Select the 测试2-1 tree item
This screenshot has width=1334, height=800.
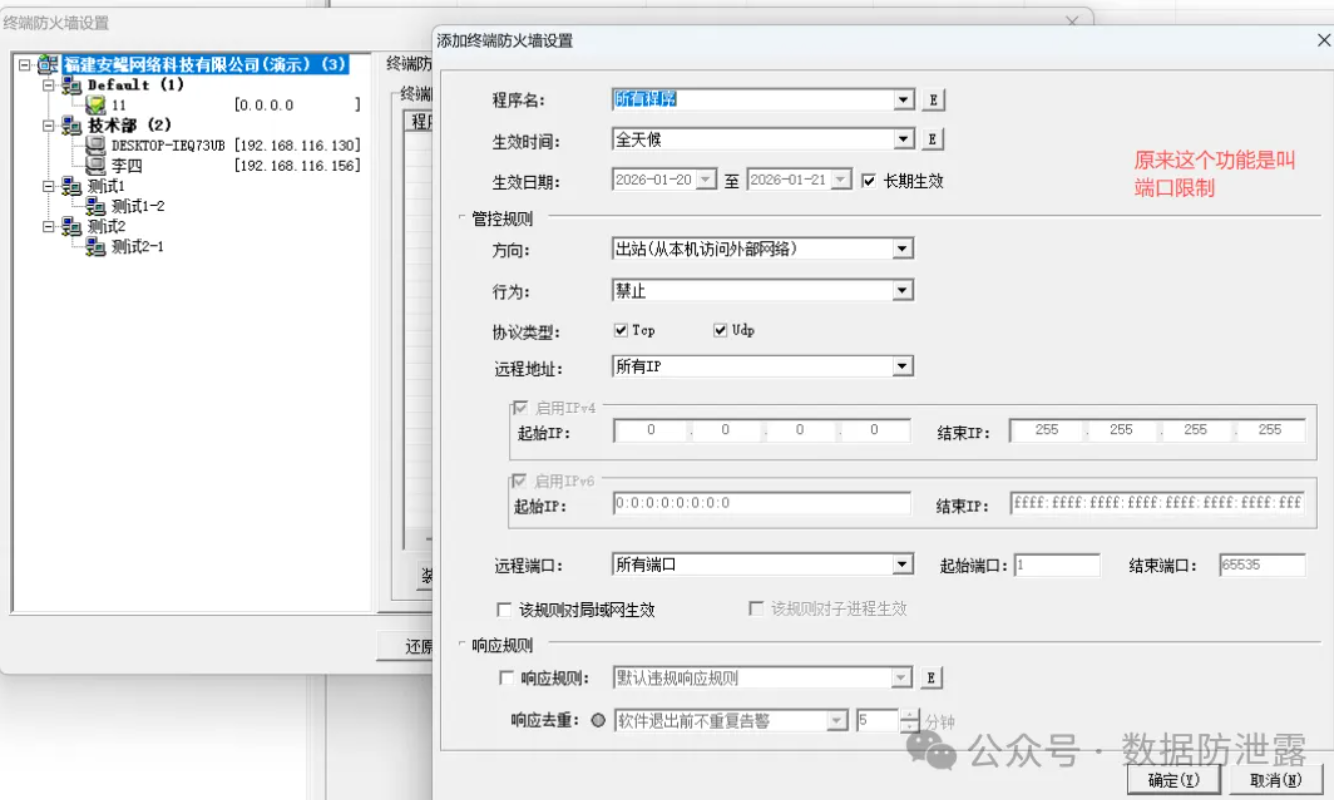pos(138,247)
